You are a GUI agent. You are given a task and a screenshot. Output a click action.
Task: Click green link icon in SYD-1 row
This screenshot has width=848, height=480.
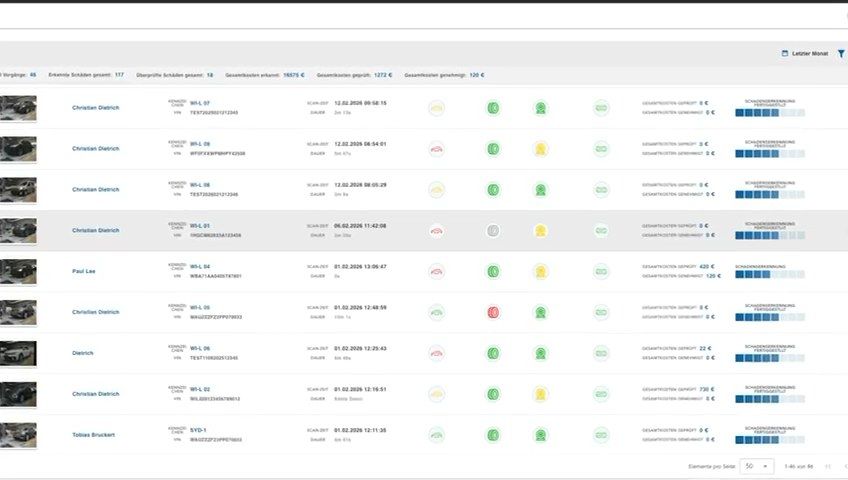pyautogui.click(x=601, y=435)
